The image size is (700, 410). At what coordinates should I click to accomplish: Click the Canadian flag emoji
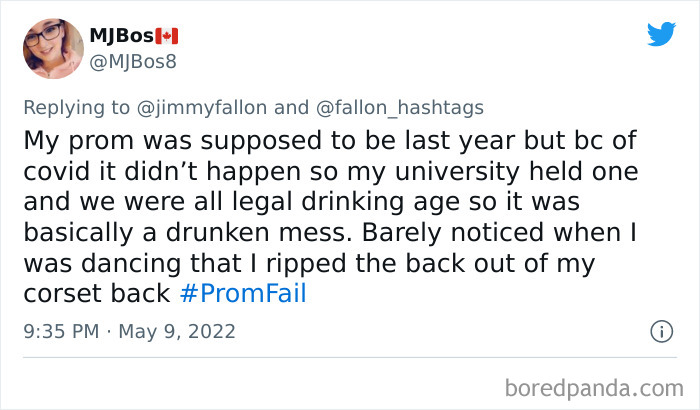[167, 37]
